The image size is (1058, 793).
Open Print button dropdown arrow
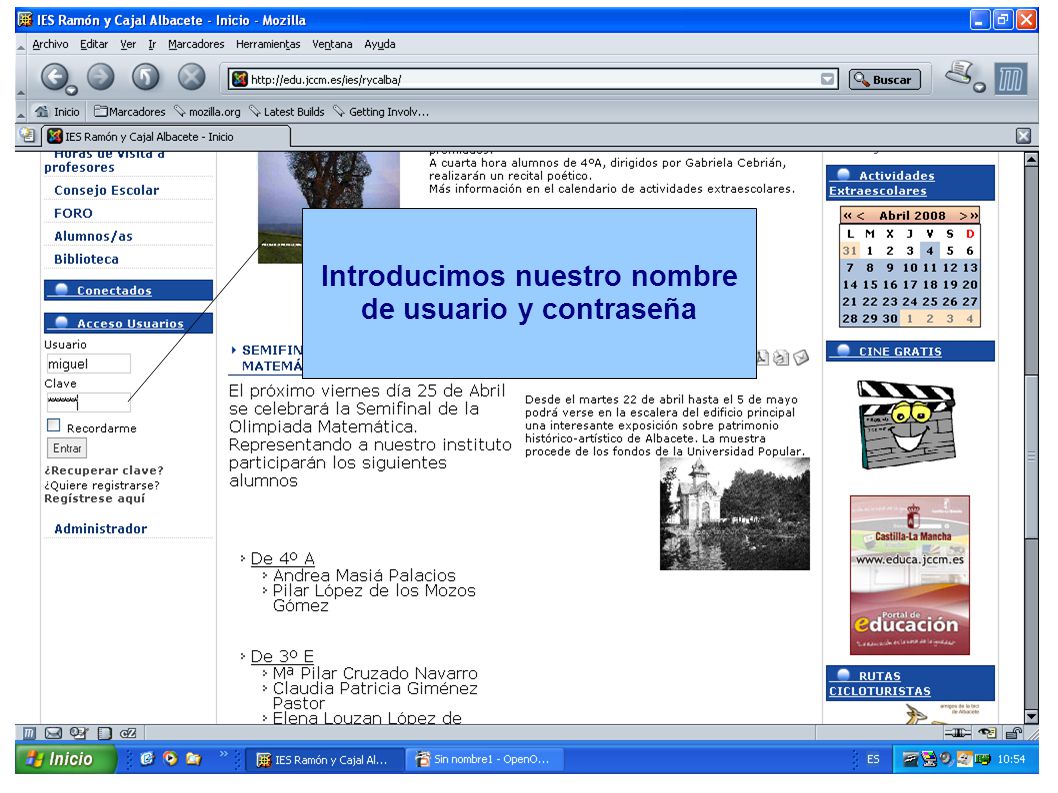(980, 87)
